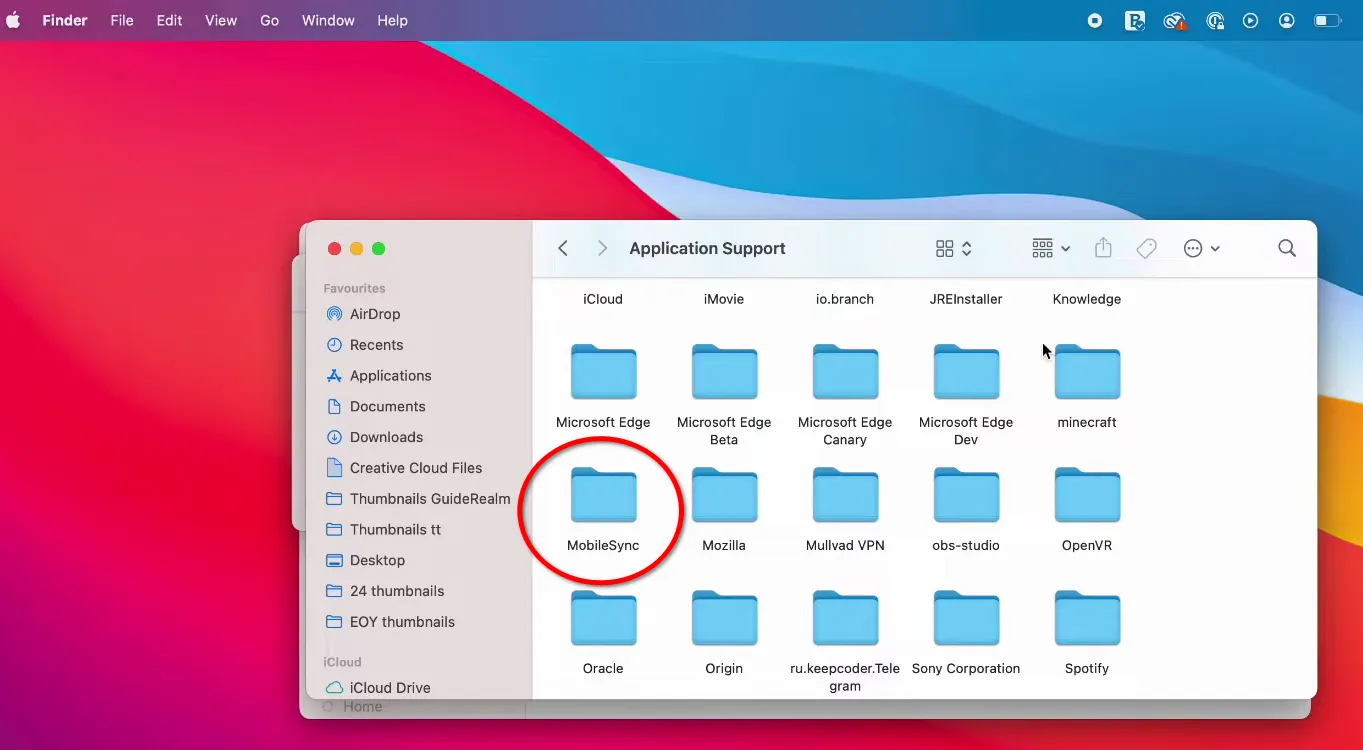Open Finder search magnifier

(x=1287, y=248)
